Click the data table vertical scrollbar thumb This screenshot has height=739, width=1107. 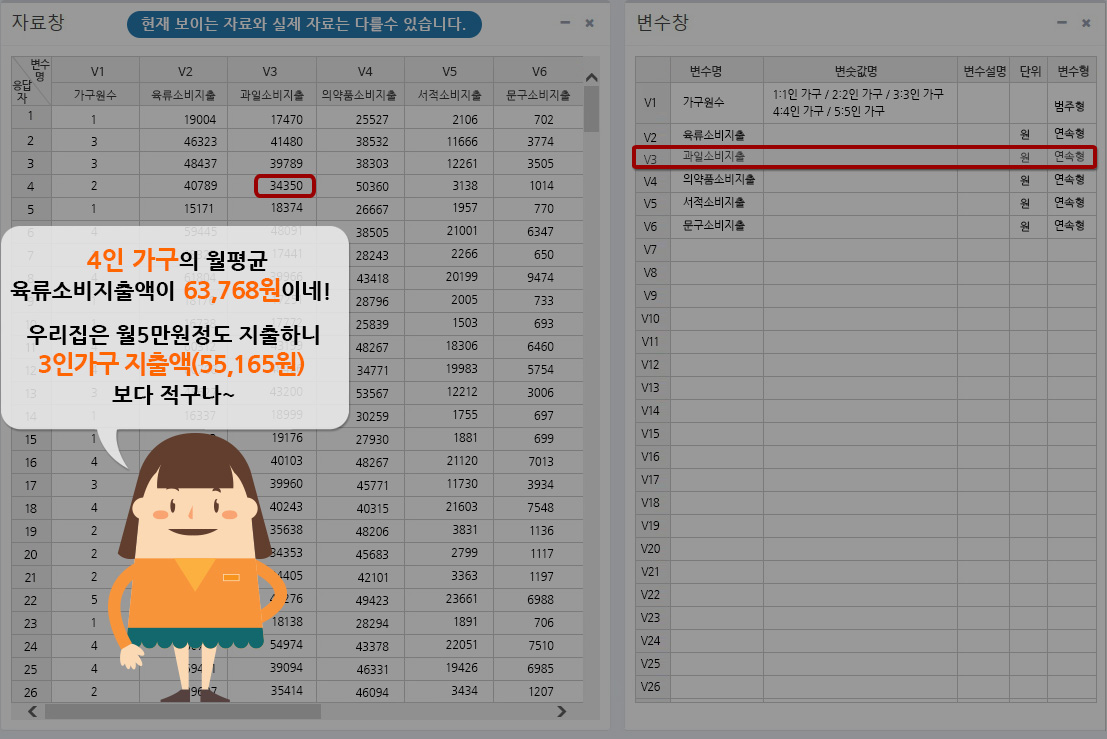(592, 109)
